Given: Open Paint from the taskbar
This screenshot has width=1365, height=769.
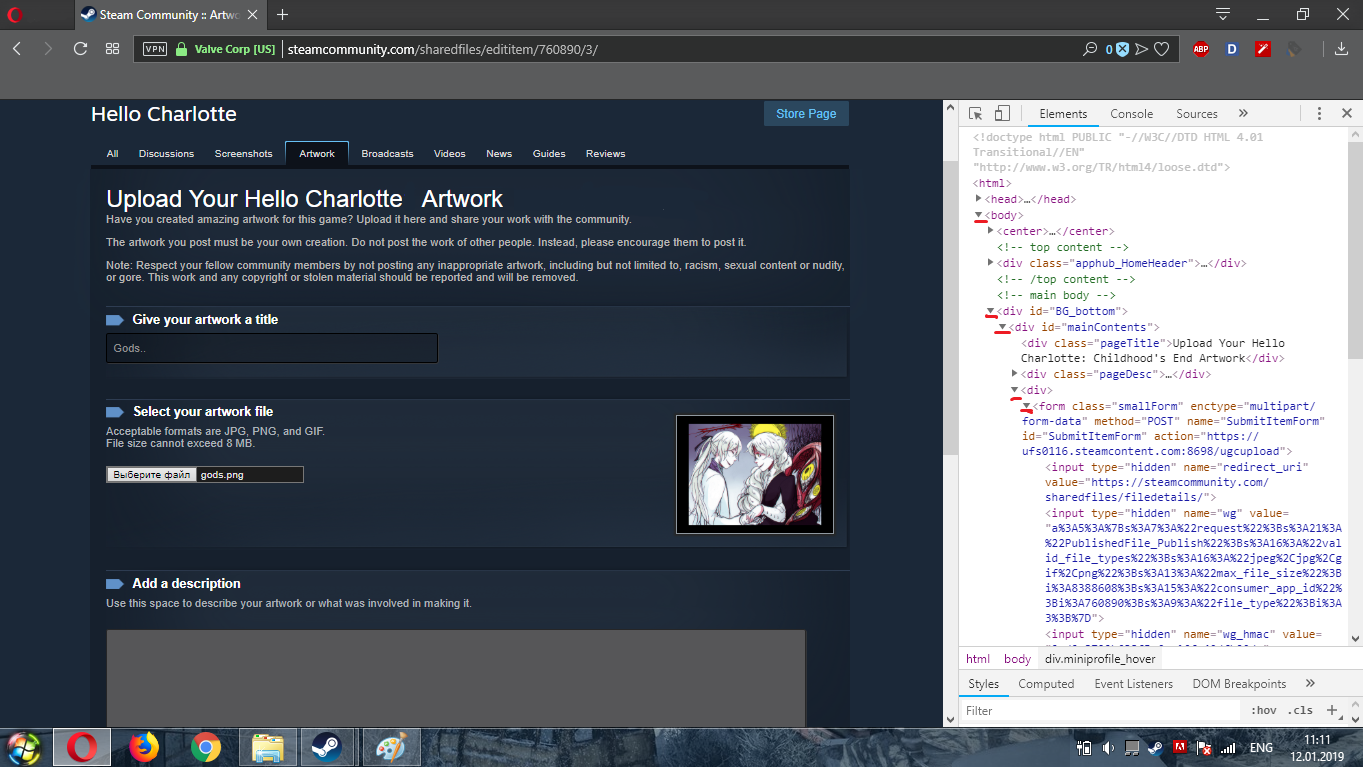Looking at the screenshot, I should pos(391,747).
